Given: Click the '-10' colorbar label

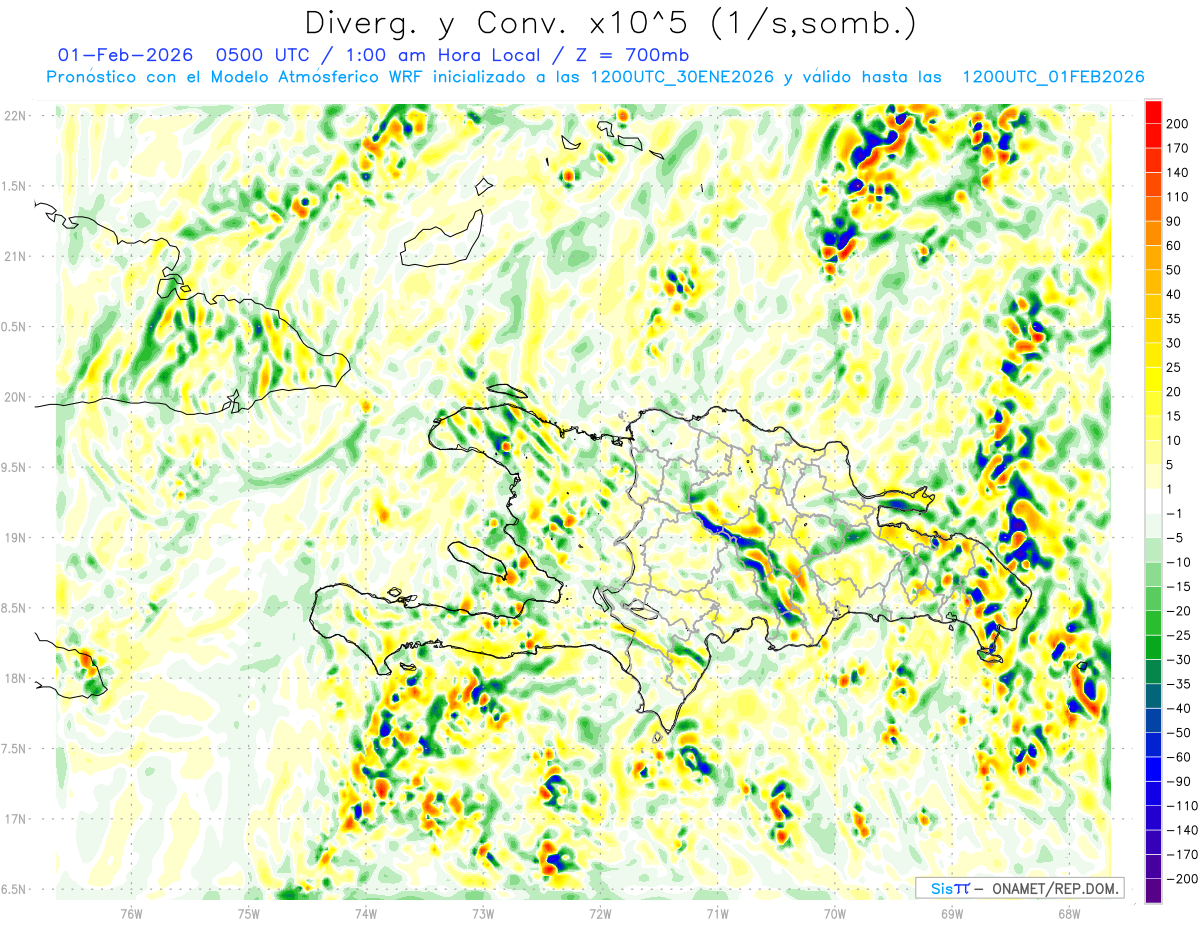Looking at the screenshot, I should tap(1179, 563).
